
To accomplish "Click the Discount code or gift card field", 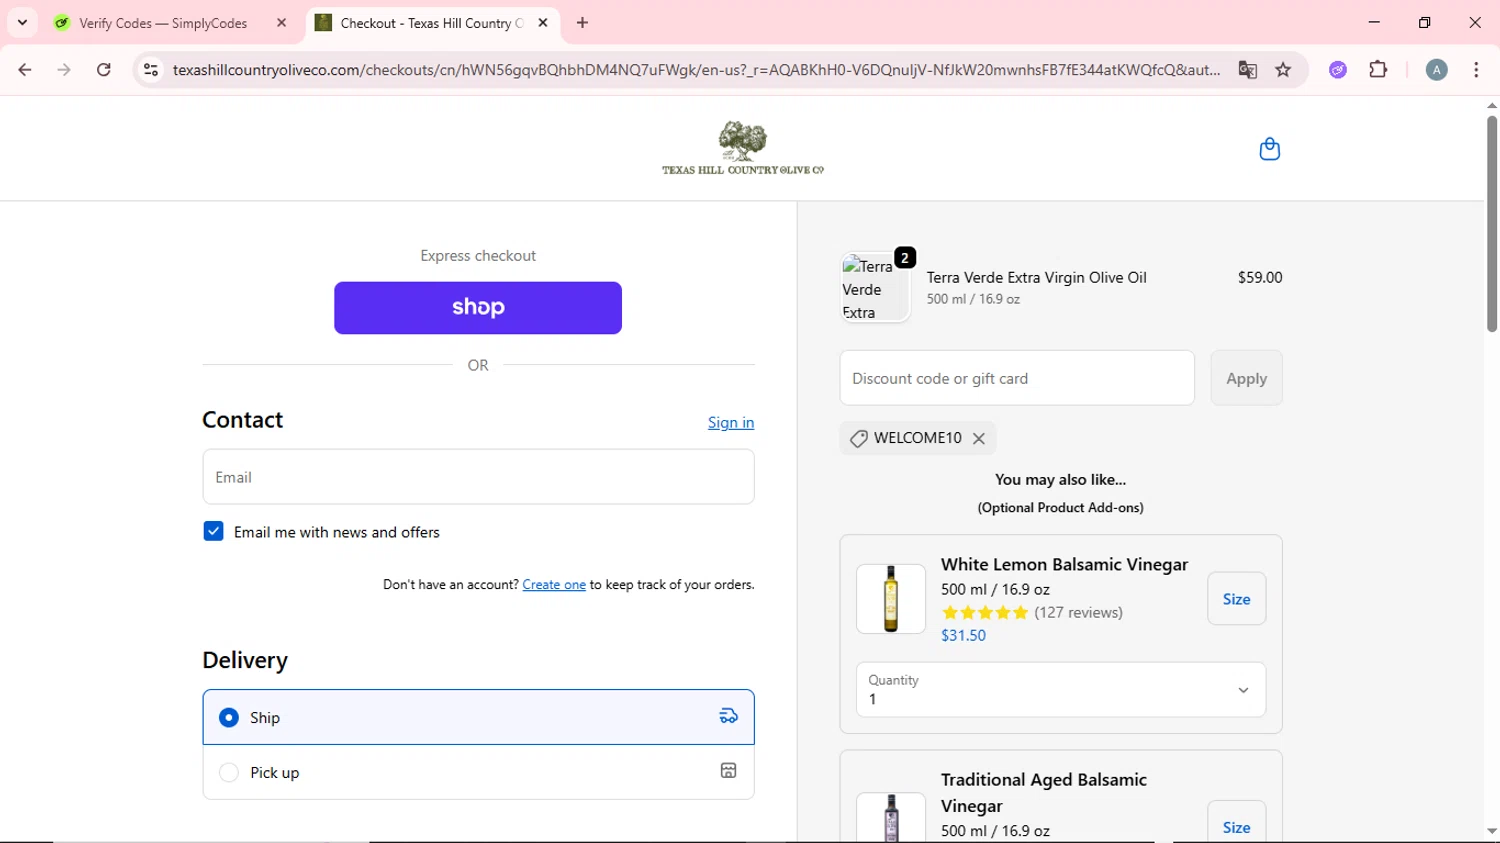I will click(1017, 378).
